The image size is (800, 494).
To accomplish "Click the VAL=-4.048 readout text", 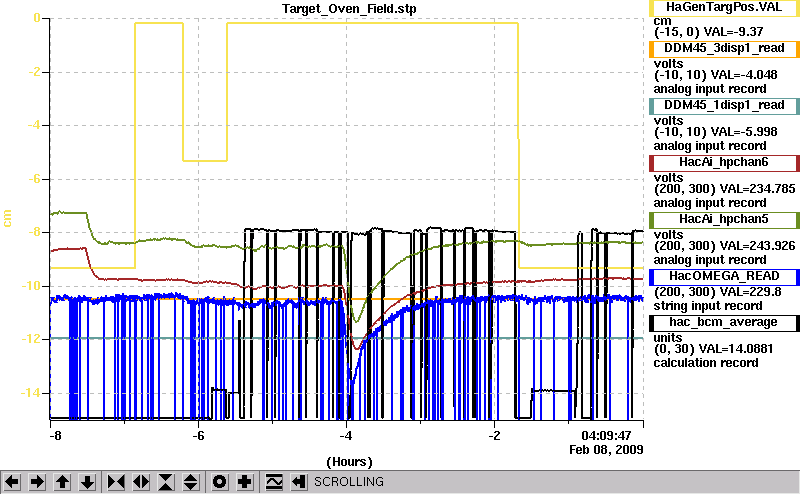I will click(x=744, y=75).
